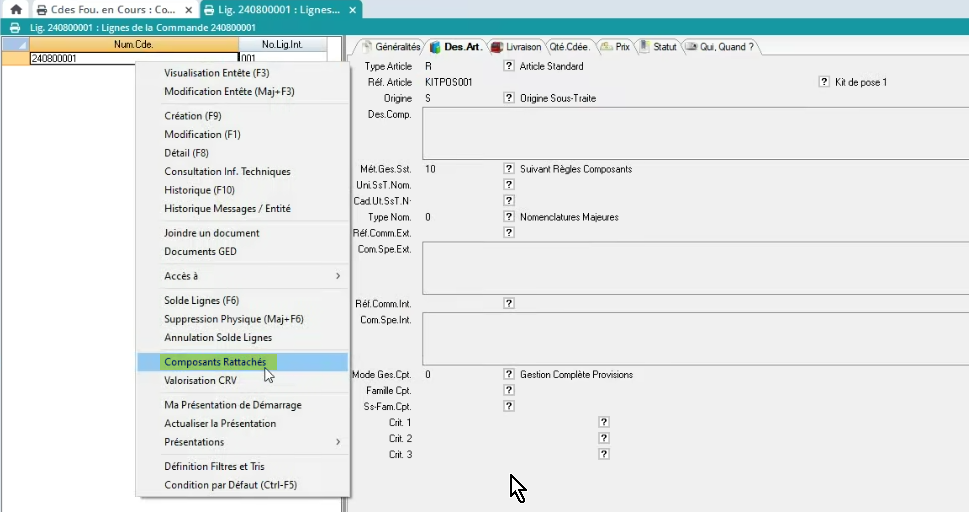Choose Historique (F10) from context menu
This screenshot has height=512, width=969.
pyautogui.click(x=199, y=190)
